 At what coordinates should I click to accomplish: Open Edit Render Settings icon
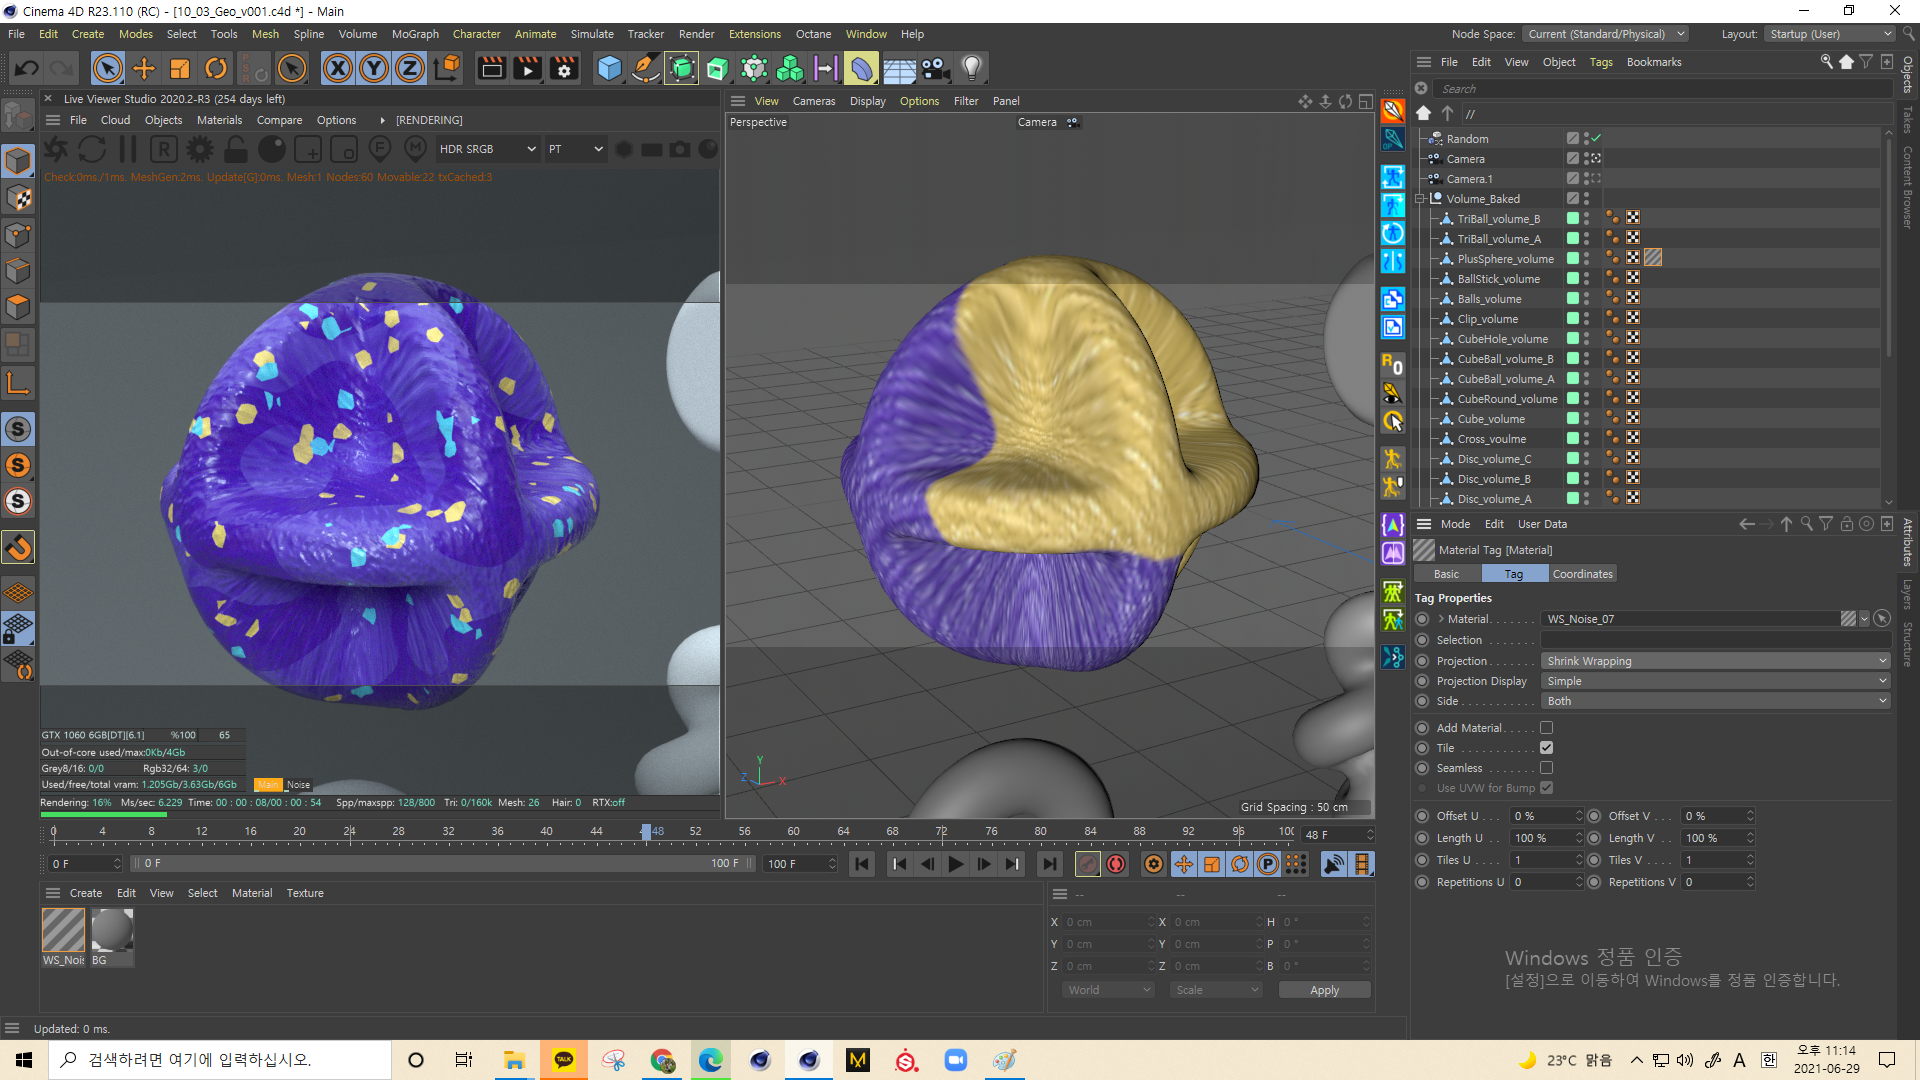point(564,68)
